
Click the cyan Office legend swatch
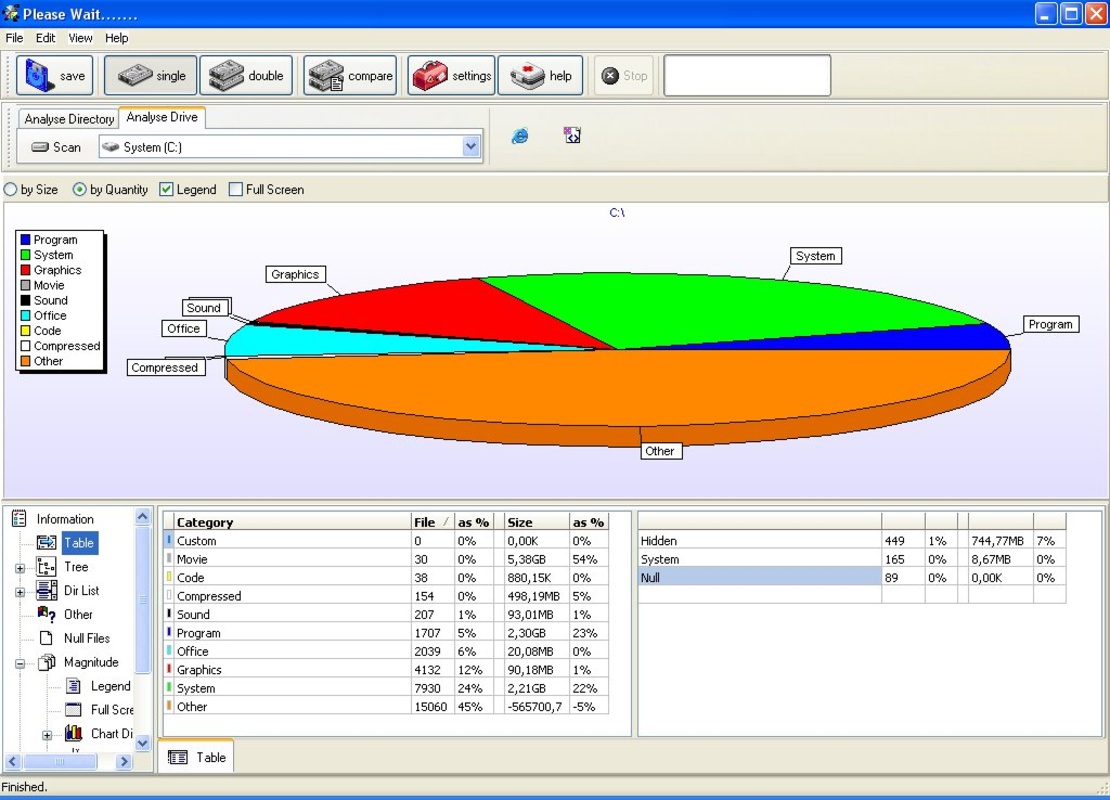pyautogui.click(x=25, y=316)
